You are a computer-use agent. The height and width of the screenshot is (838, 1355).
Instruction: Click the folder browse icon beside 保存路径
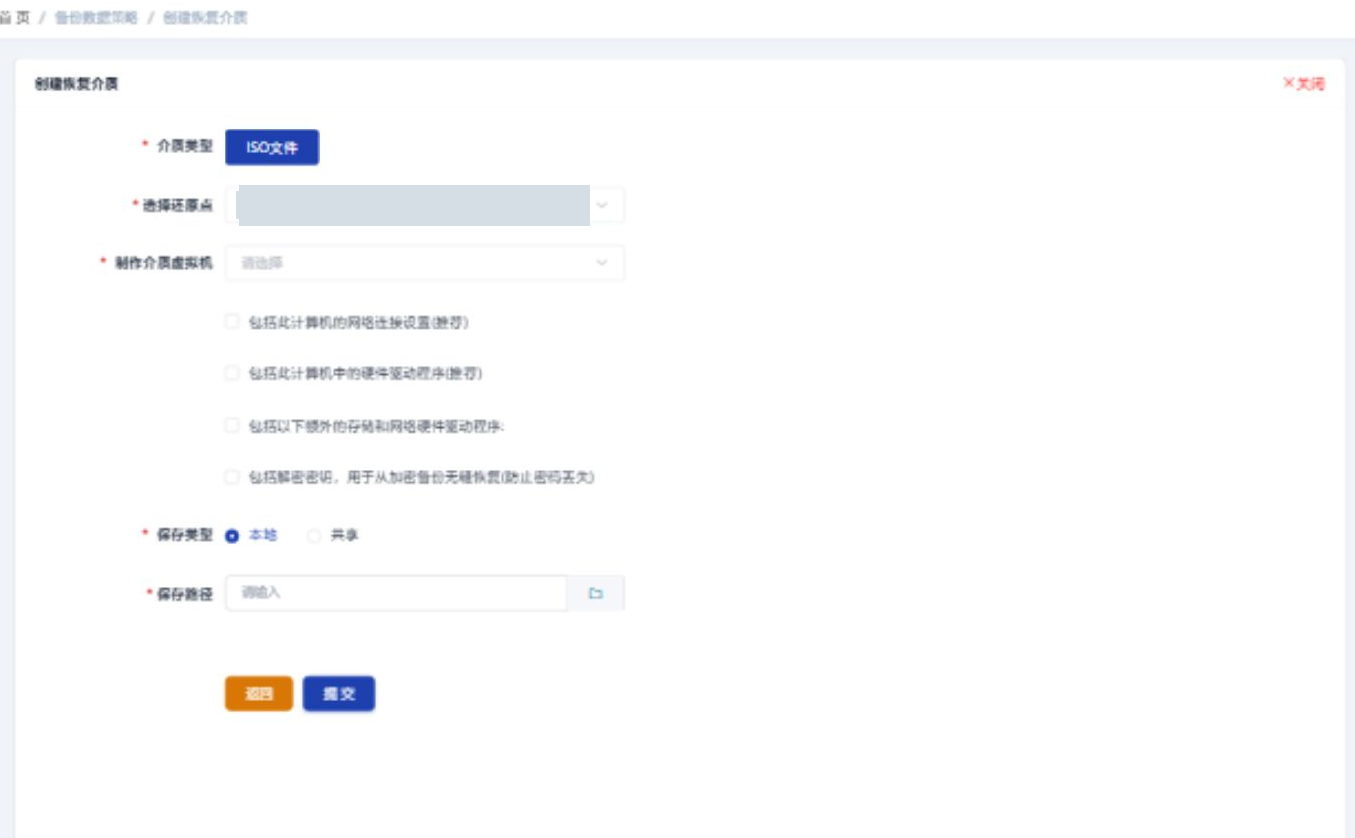(x=596, y=593)
